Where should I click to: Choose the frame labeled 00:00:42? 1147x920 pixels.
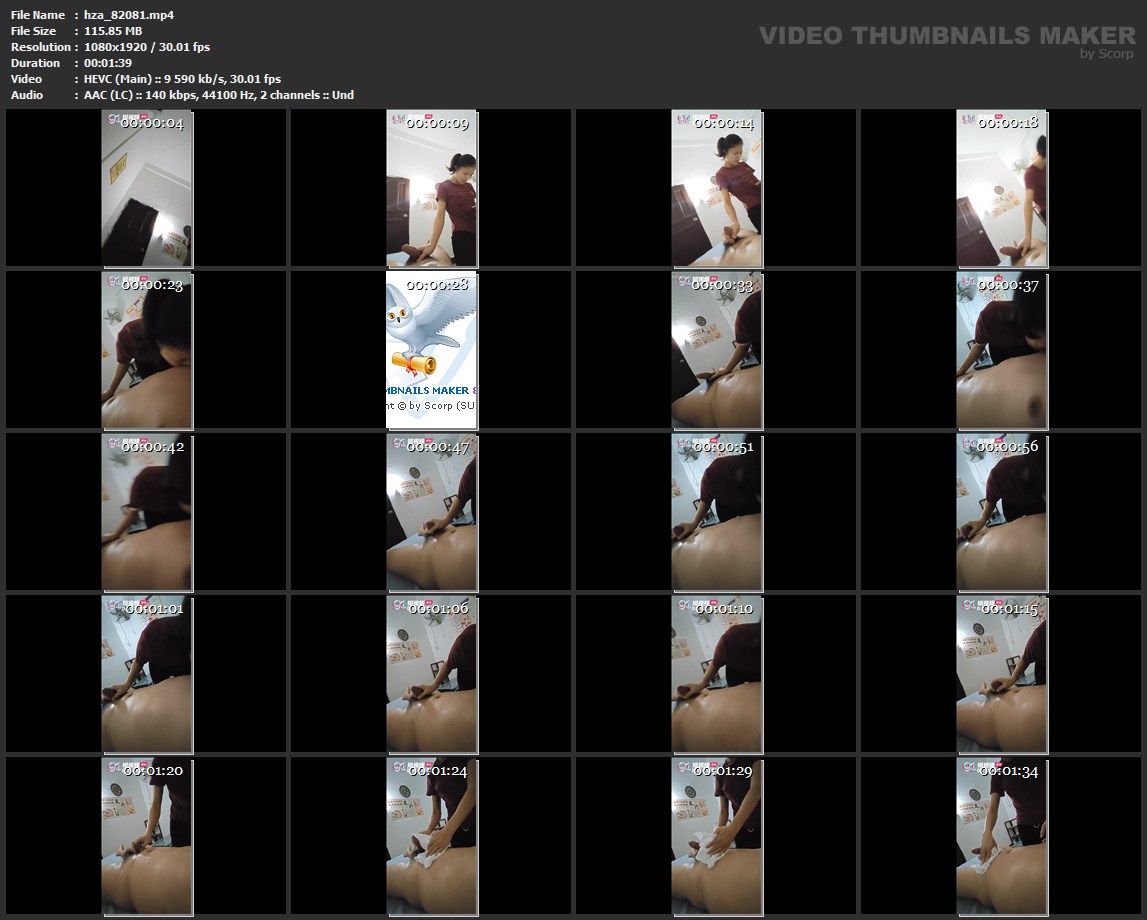(147, 512)
